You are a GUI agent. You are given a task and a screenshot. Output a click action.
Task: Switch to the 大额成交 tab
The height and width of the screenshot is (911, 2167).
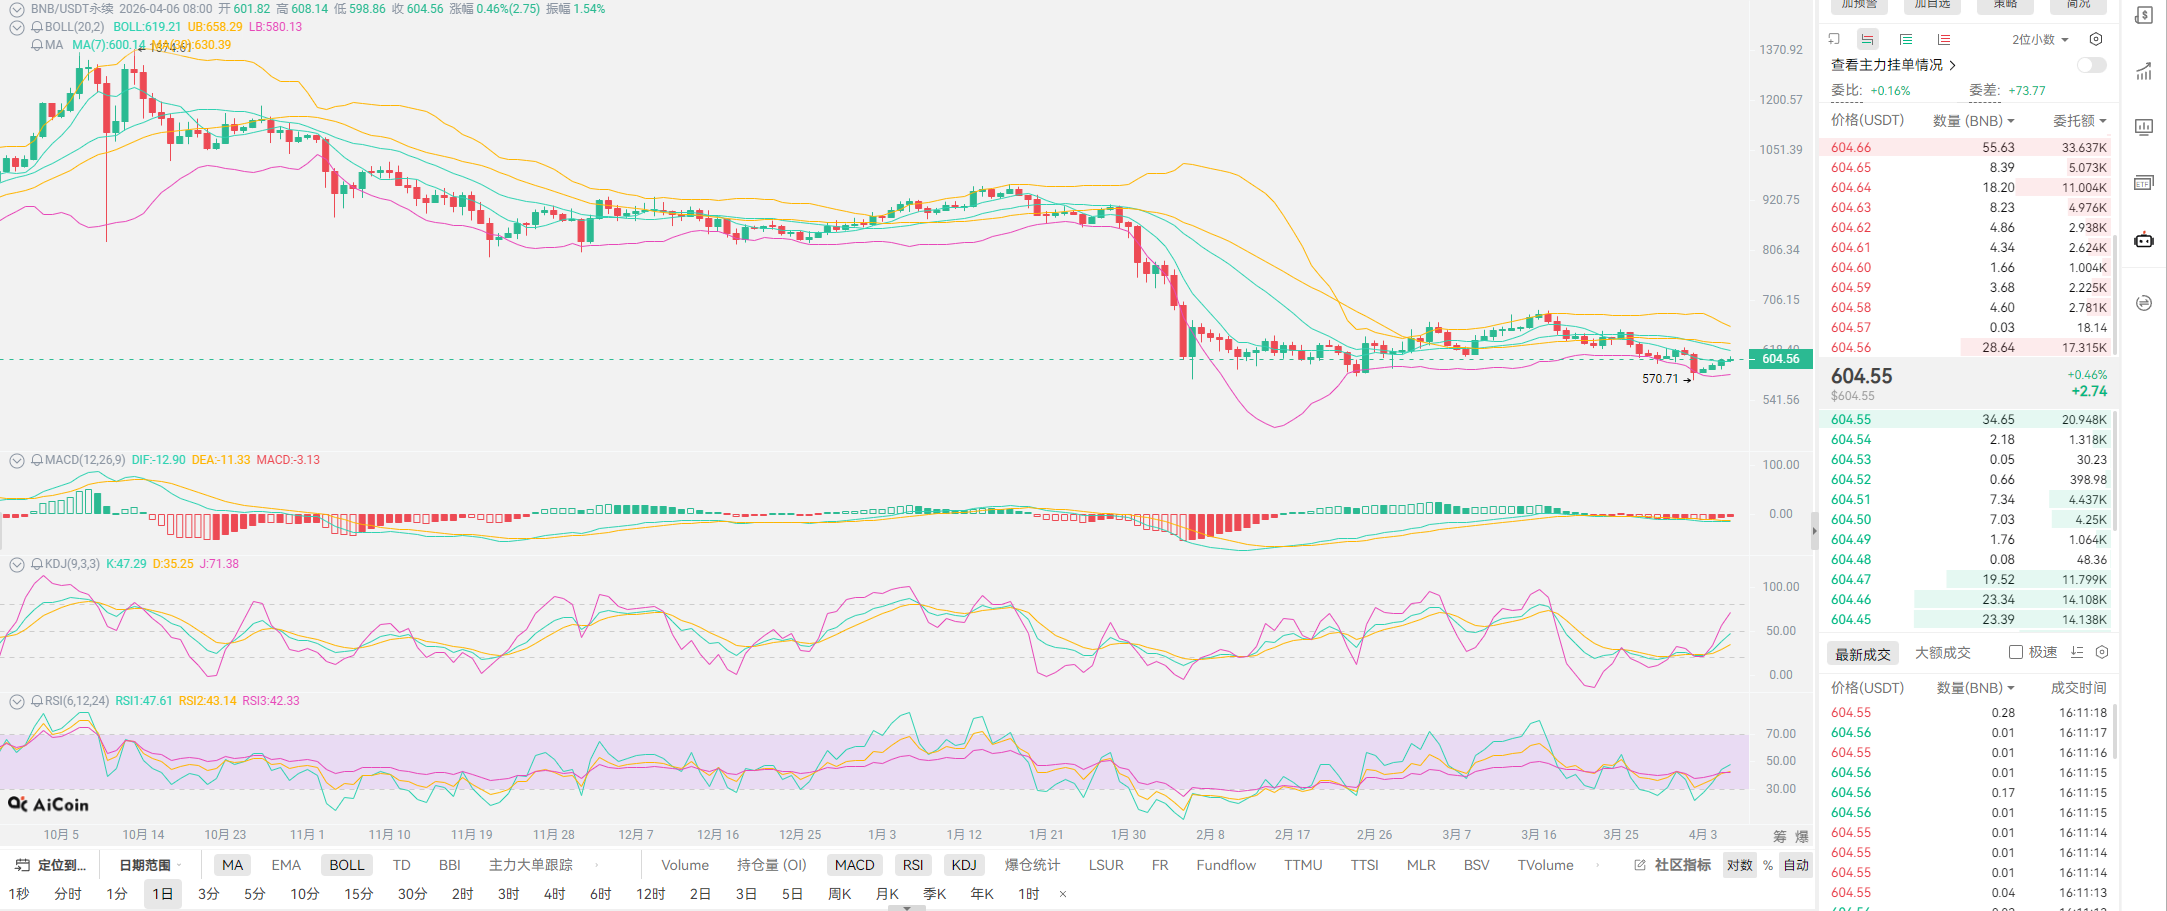tap(1942, 653)
